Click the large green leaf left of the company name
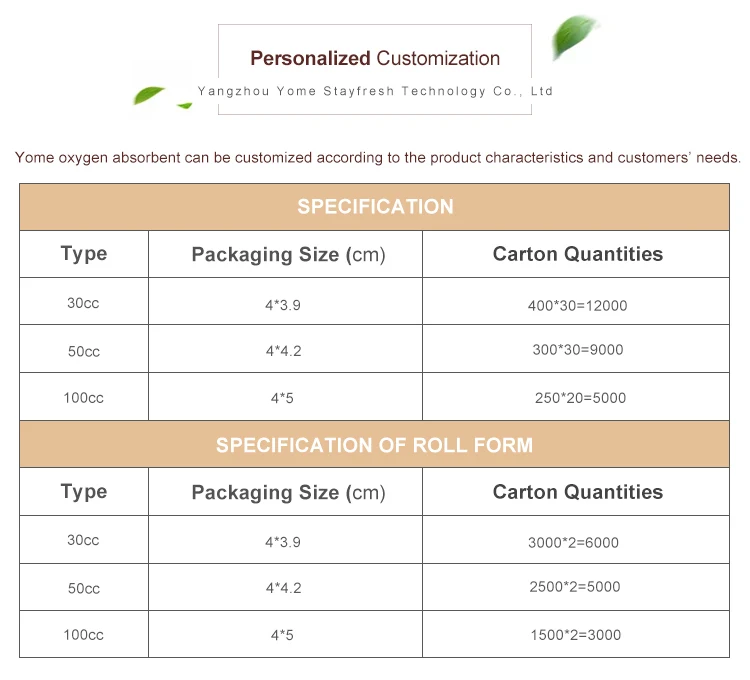This screenshot has height=680, width=750. tap(150, 94)
